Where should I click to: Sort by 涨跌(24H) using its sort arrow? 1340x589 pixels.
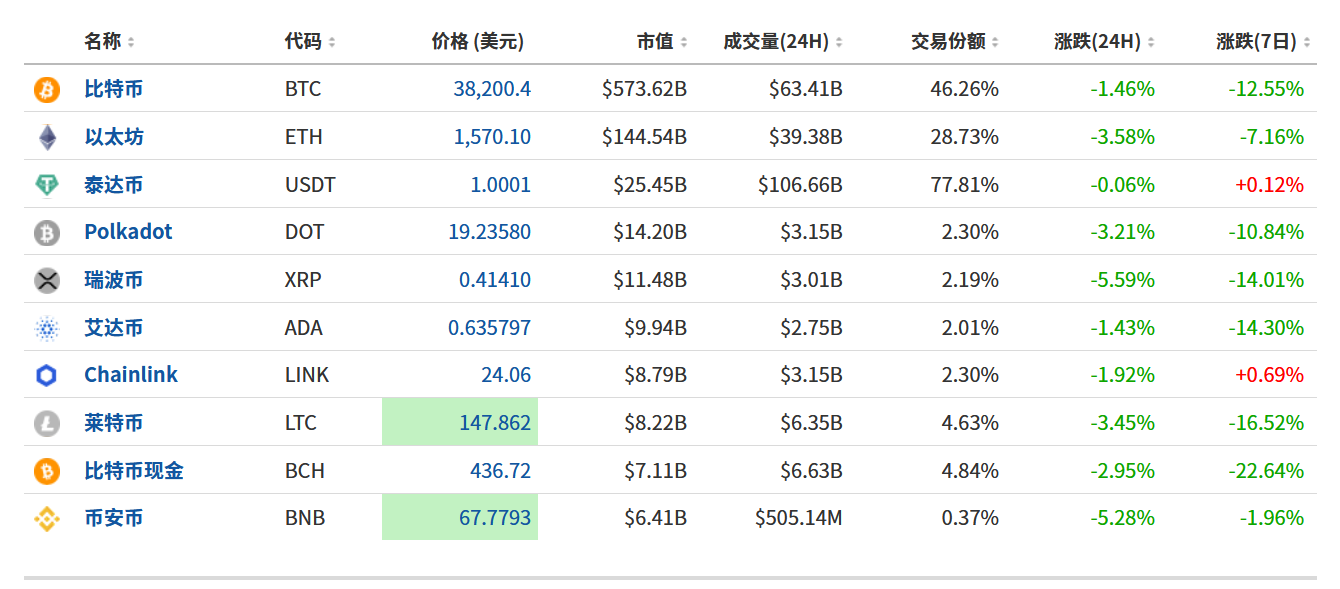click(x=1151, y=42)
